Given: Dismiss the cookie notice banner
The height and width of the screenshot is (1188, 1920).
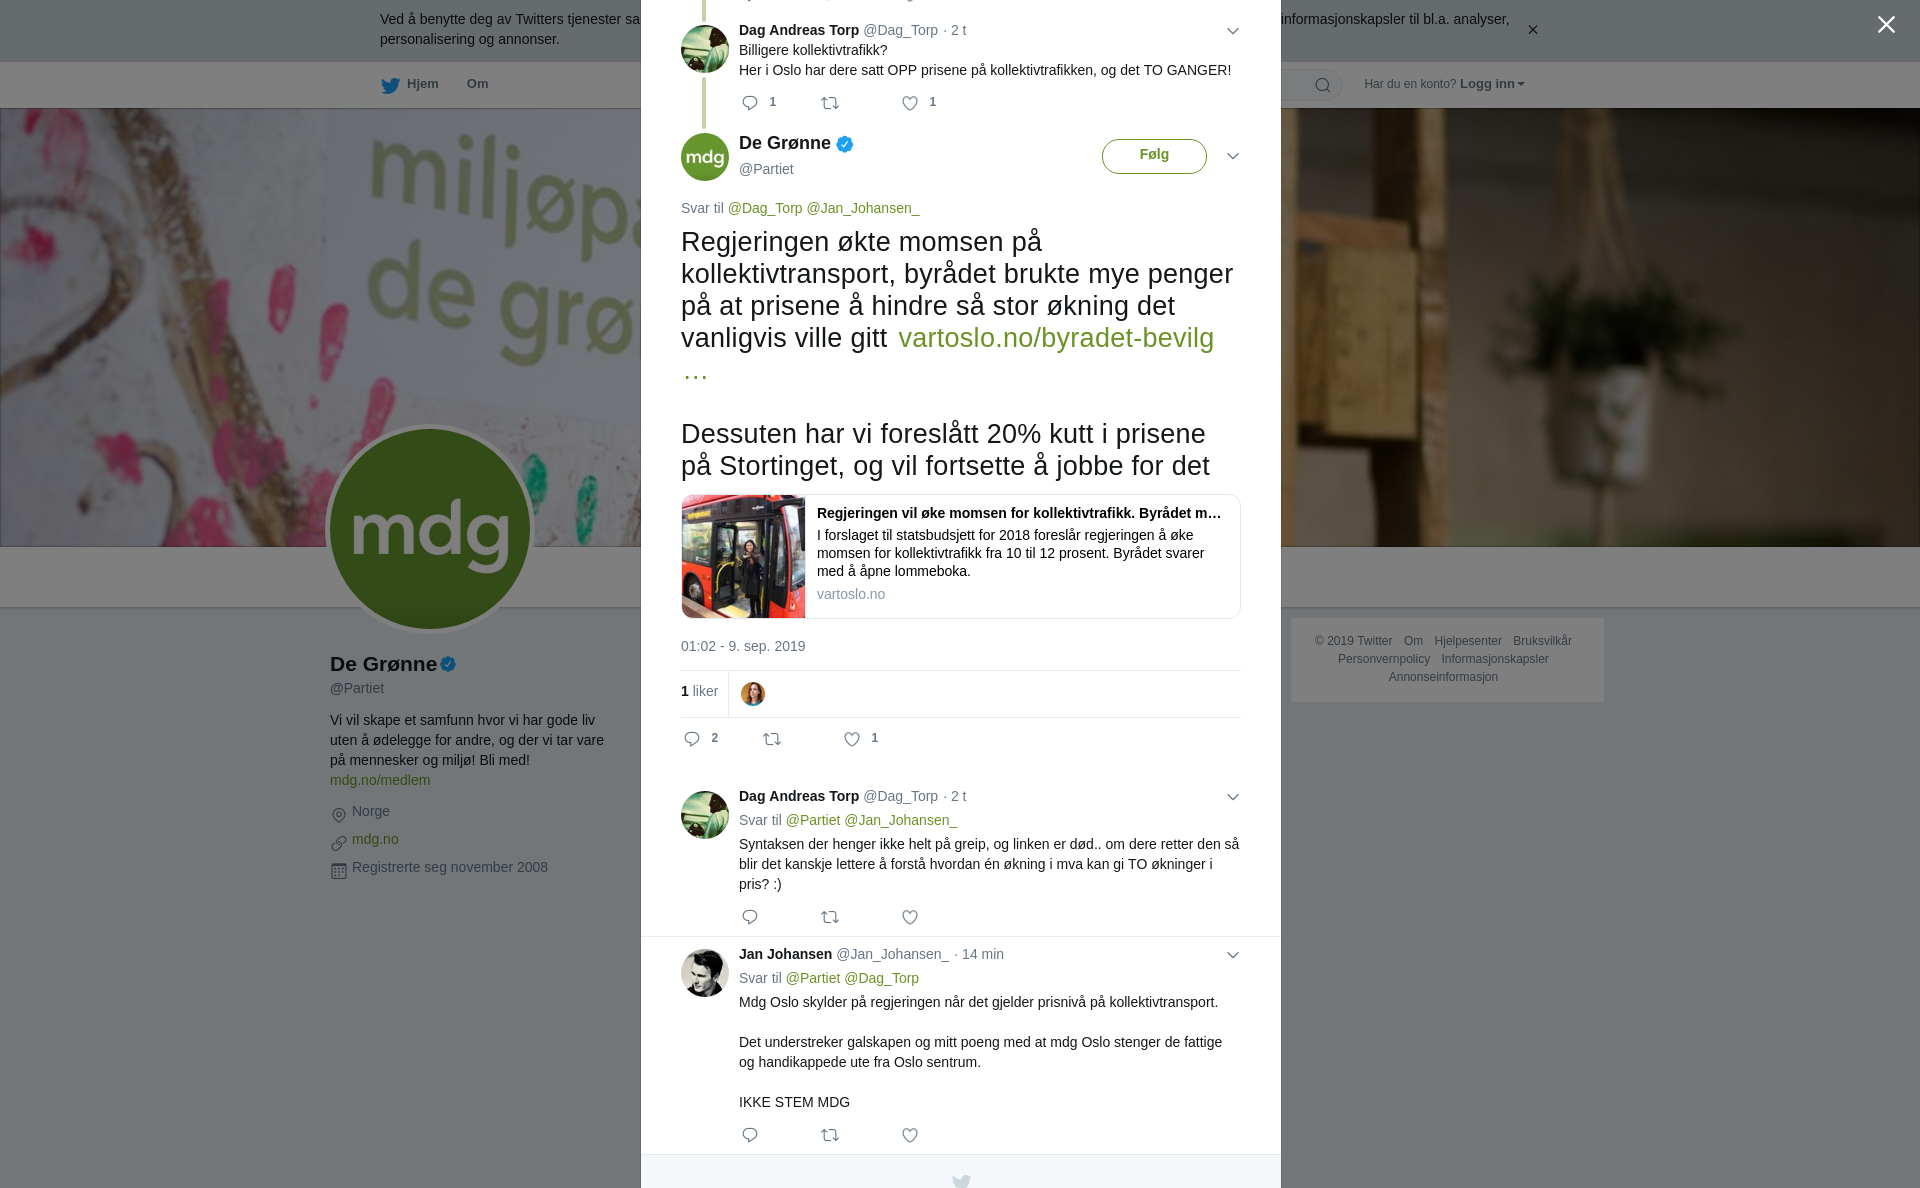Looking at the screenshot, I should (x=1532, y=30).
